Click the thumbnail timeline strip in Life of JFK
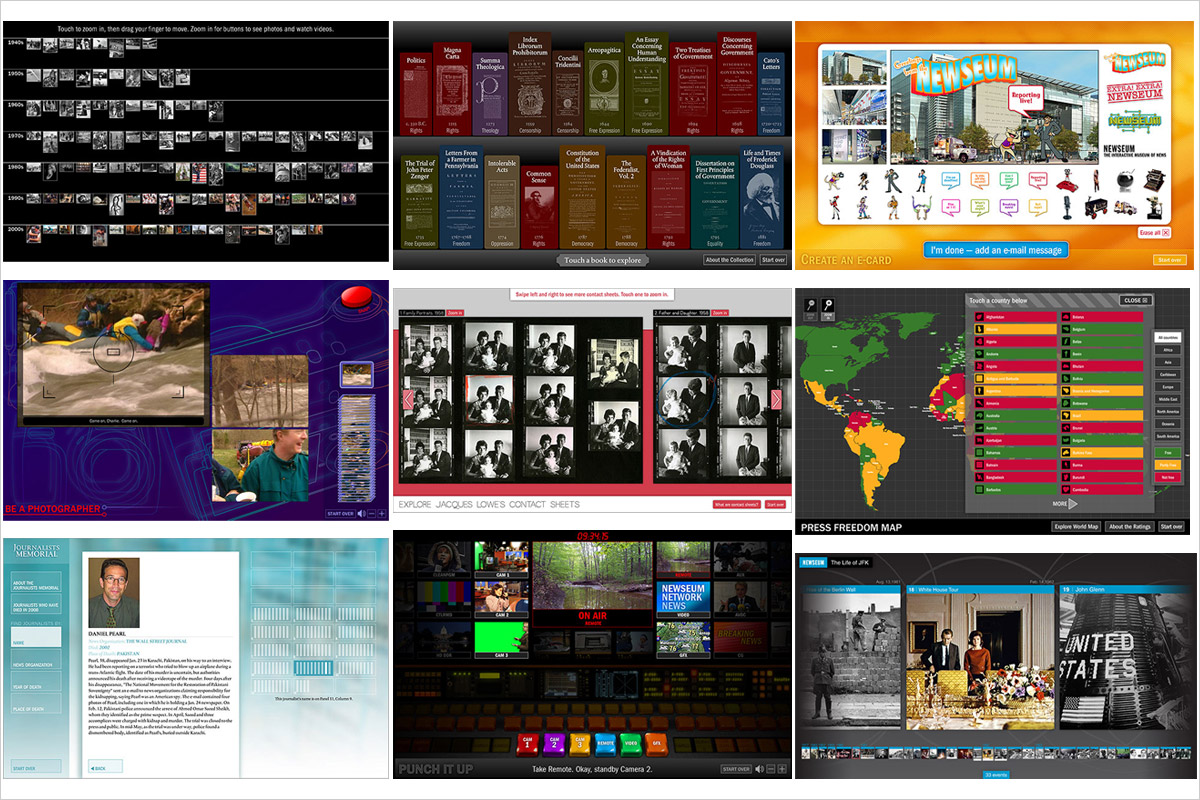Screen dimensions: 1200x800 995,753
